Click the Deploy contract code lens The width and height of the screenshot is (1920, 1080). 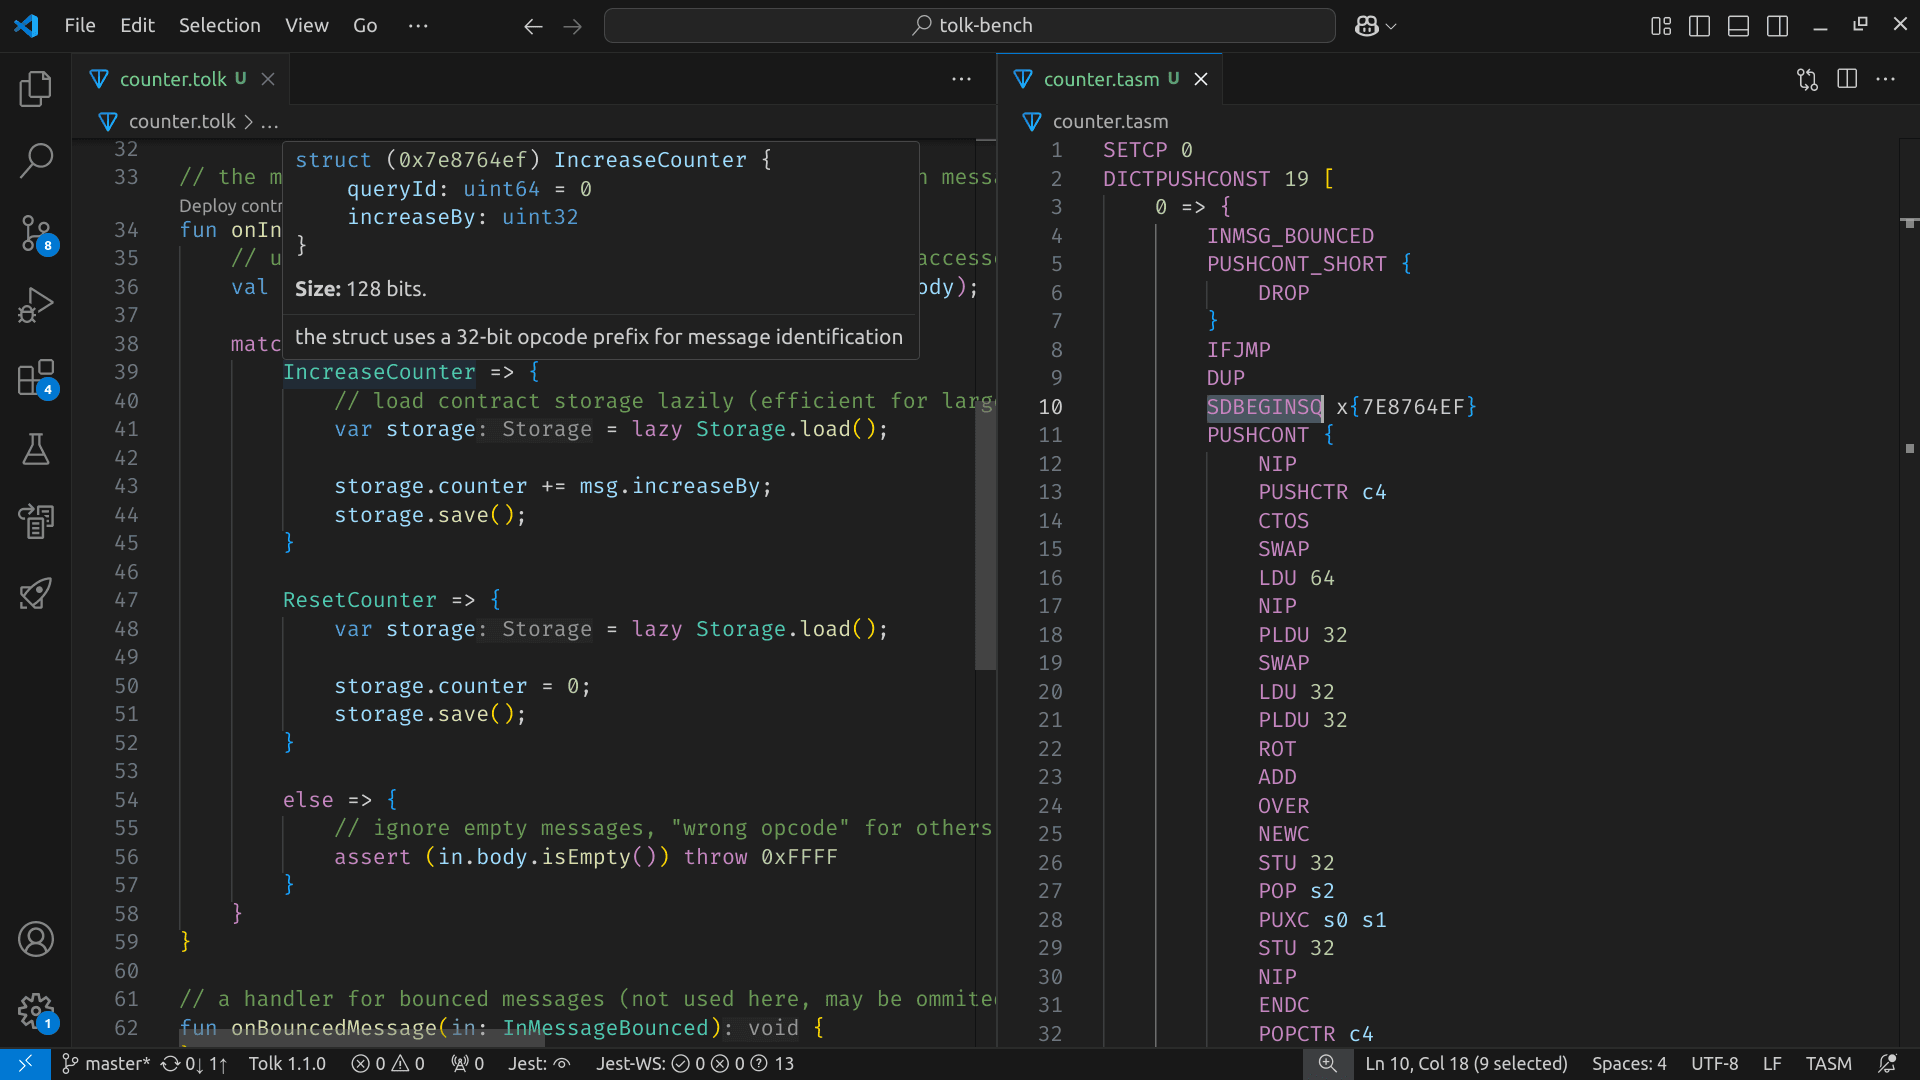pos(230,206)
